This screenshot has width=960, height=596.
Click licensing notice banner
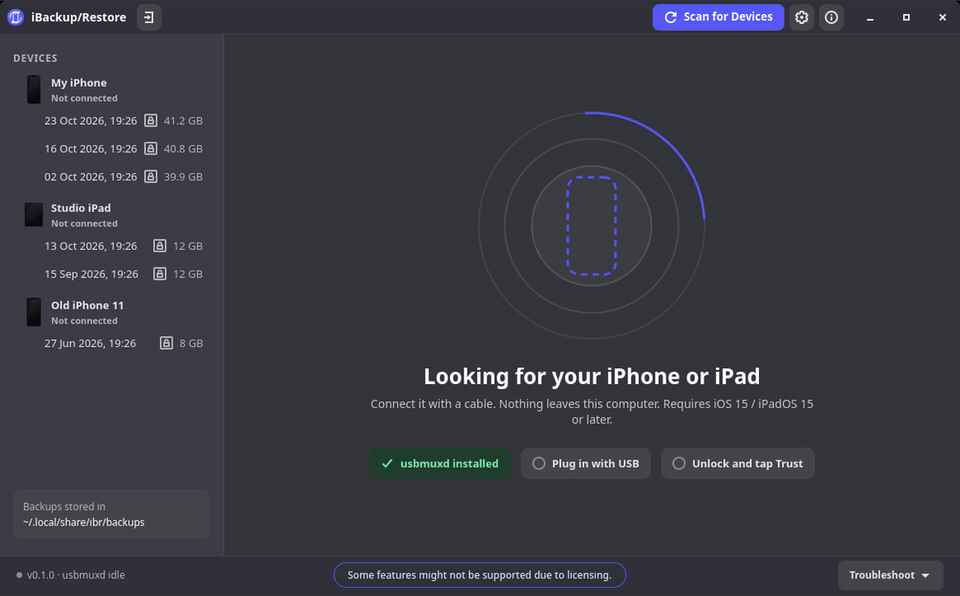[480, 575]
